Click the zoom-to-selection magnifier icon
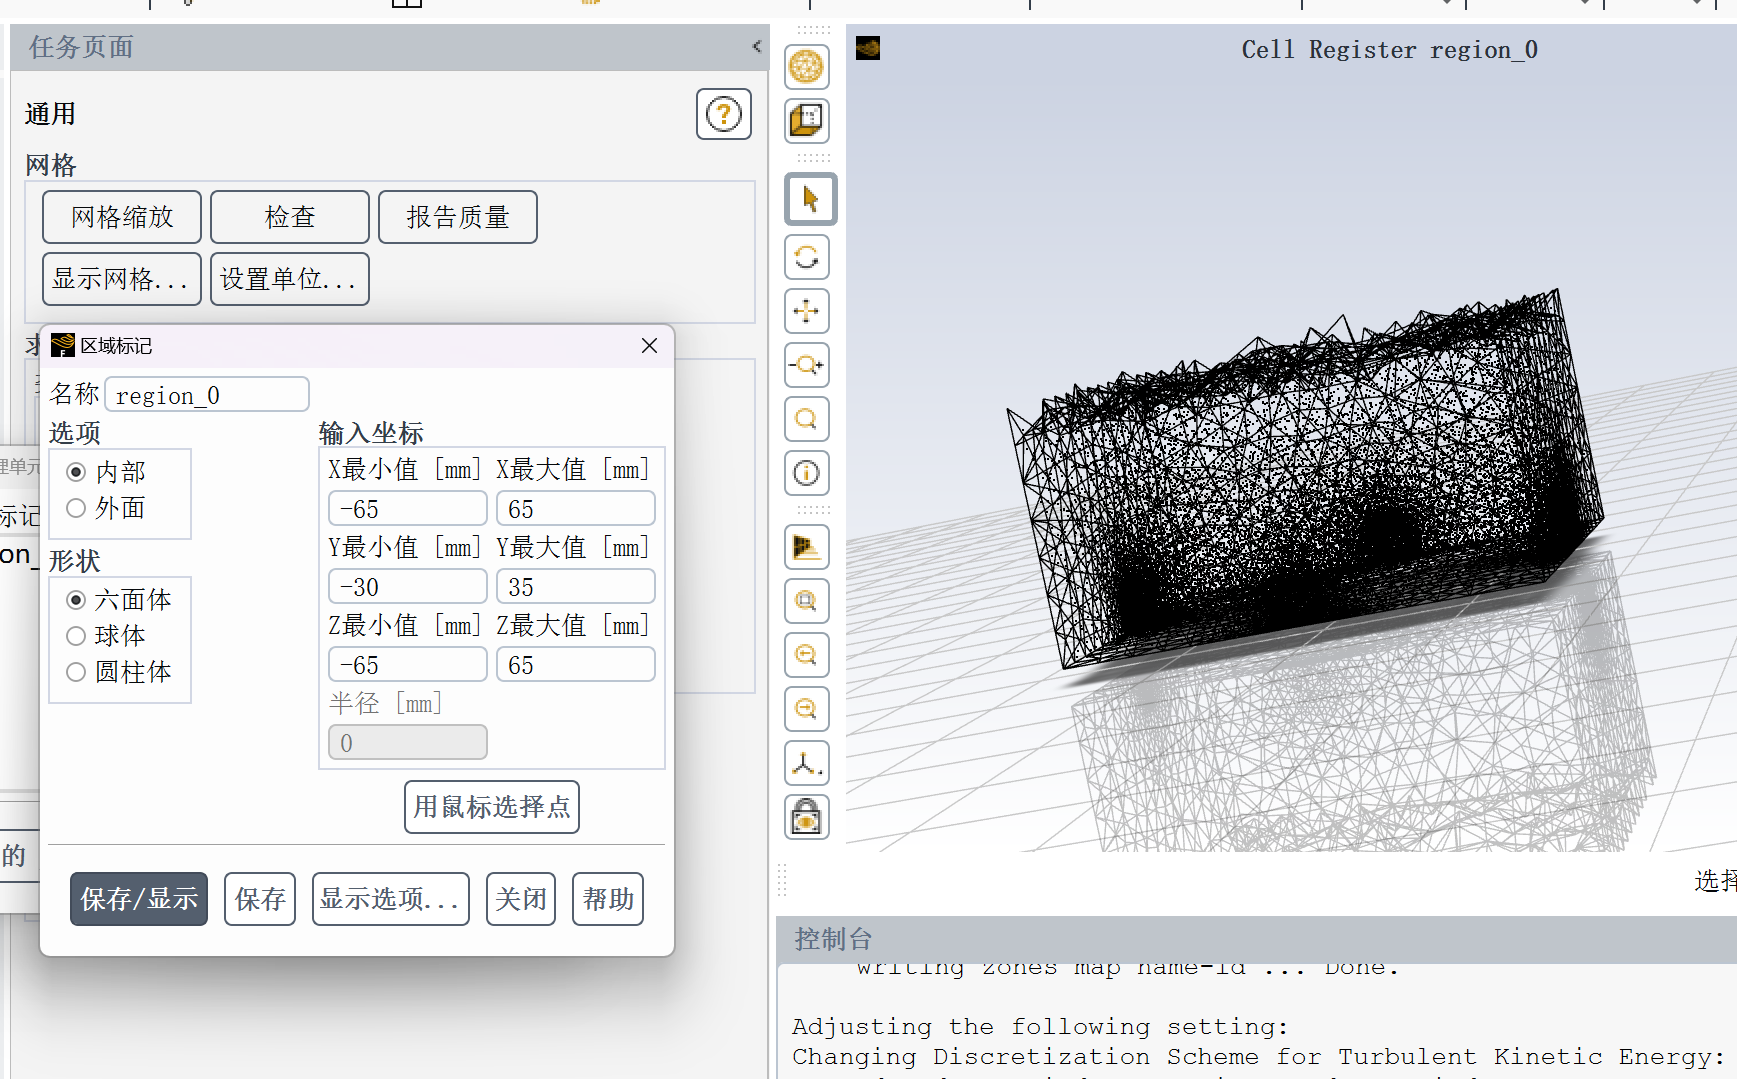The image size is (1737, 1079). pos(806,601)
